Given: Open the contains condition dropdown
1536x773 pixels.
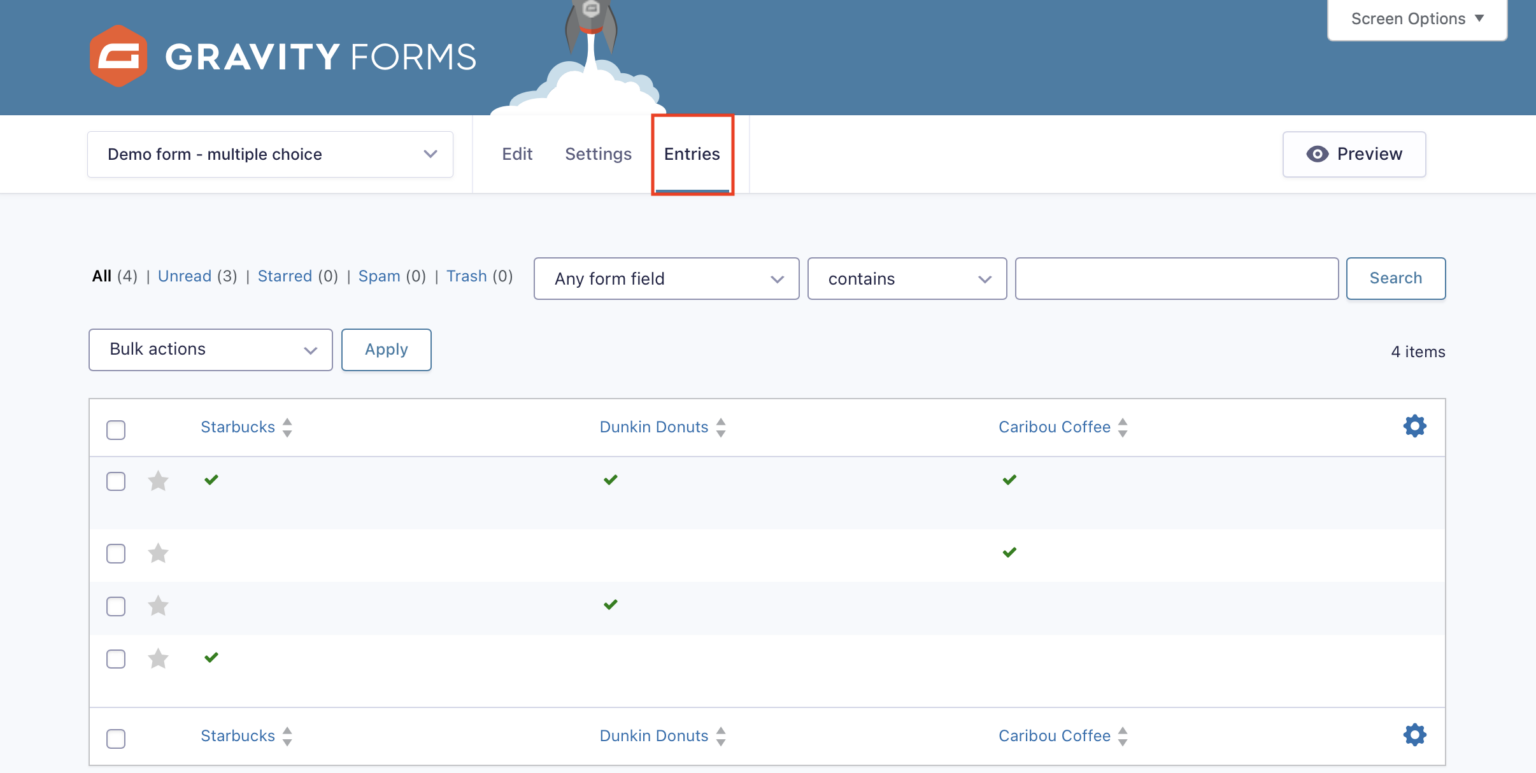Looking at the screenshot, I should 905,278.
